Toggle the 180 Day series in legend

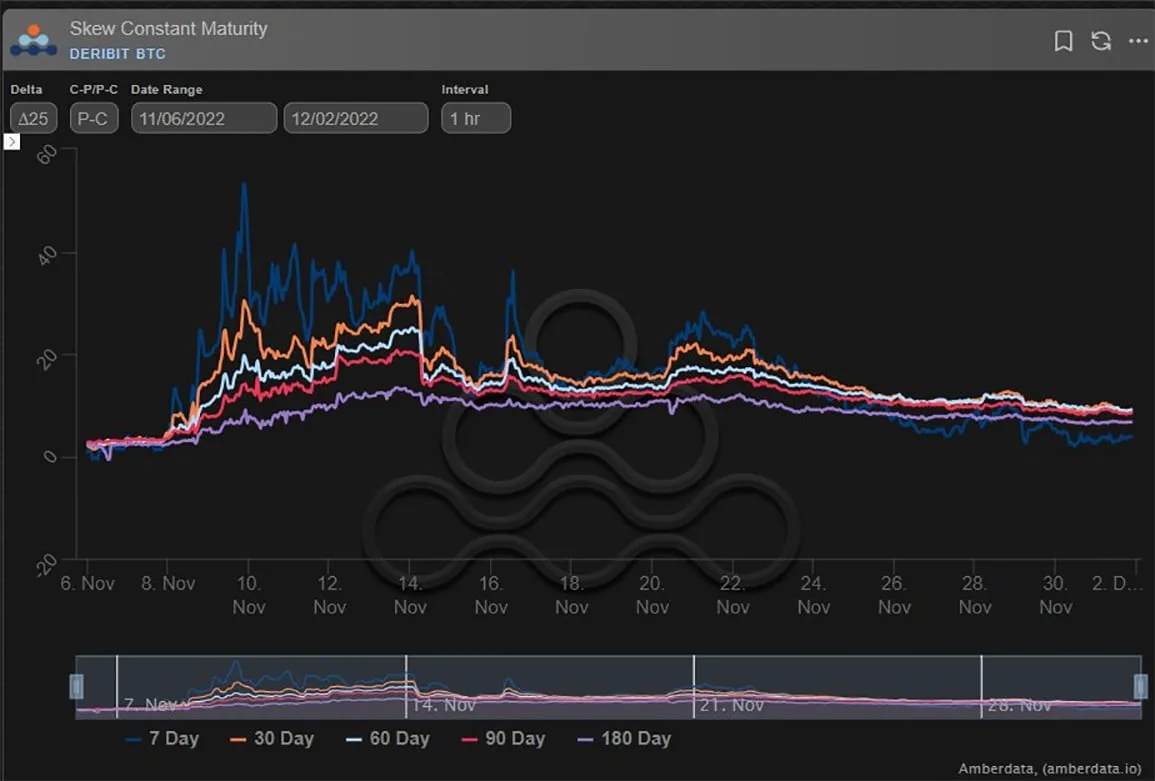(624, 738)
